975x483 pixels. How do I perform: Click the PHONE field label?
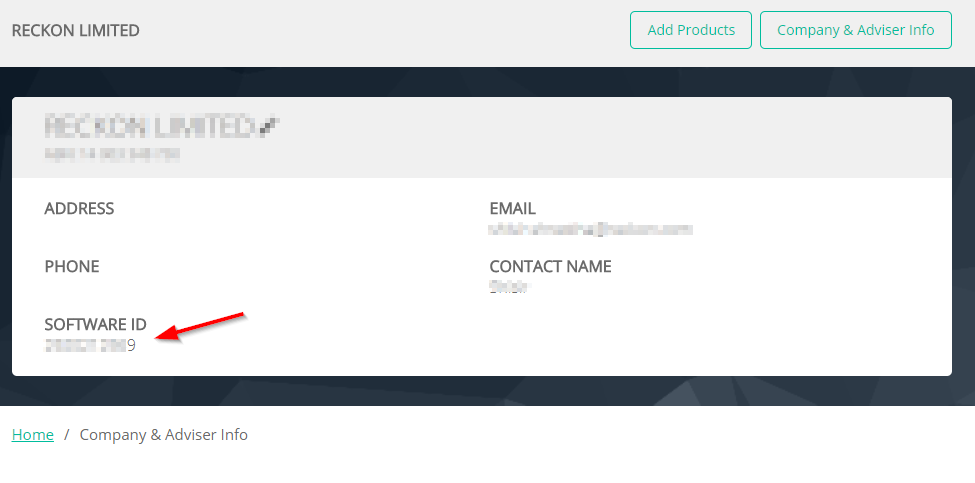tap(72, 267)
